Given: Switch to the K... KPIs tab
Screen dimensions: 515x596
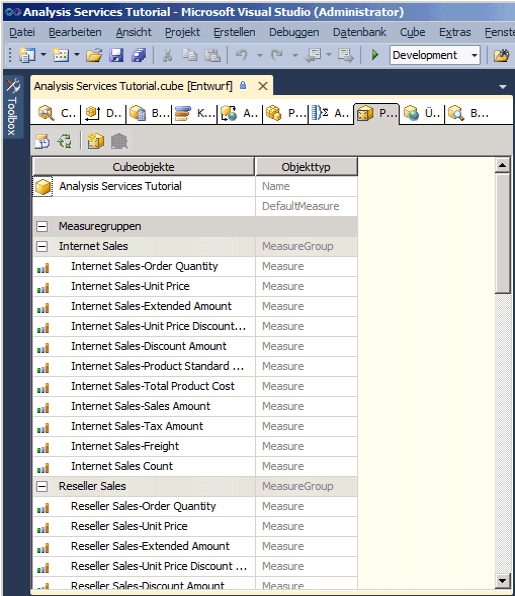Looking at the screenshot, I should pos(194,113).
